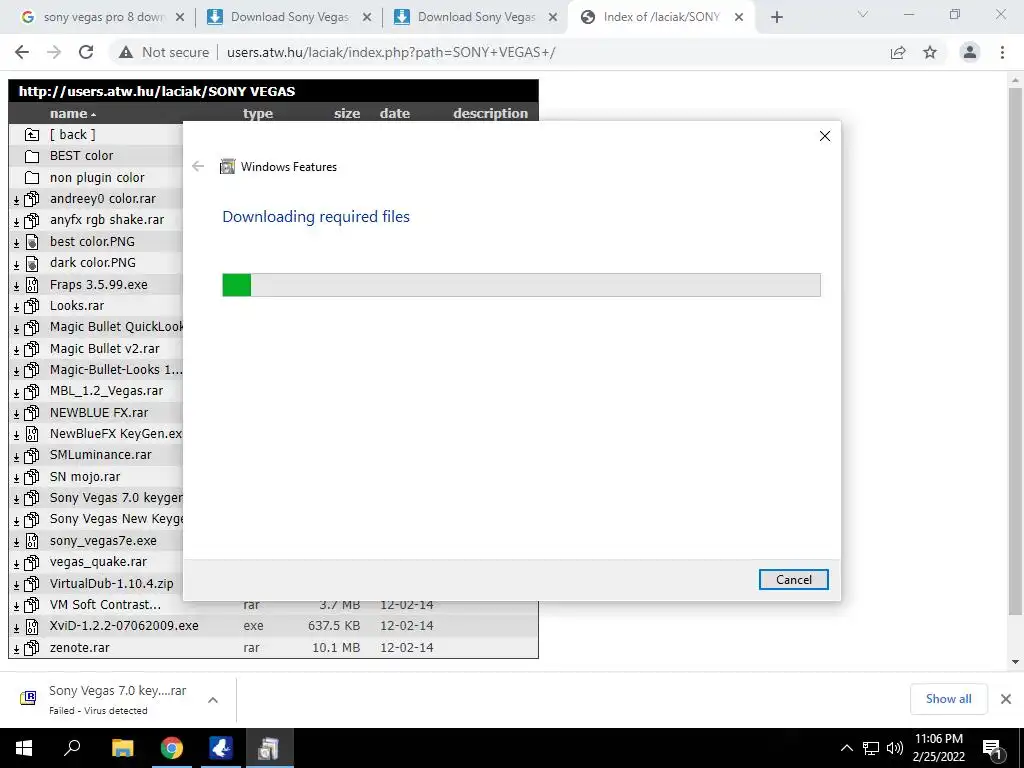The image size is (1024, 768).
Task: Close the Index of /laciak/SONY tab
Action: point(739,18)
